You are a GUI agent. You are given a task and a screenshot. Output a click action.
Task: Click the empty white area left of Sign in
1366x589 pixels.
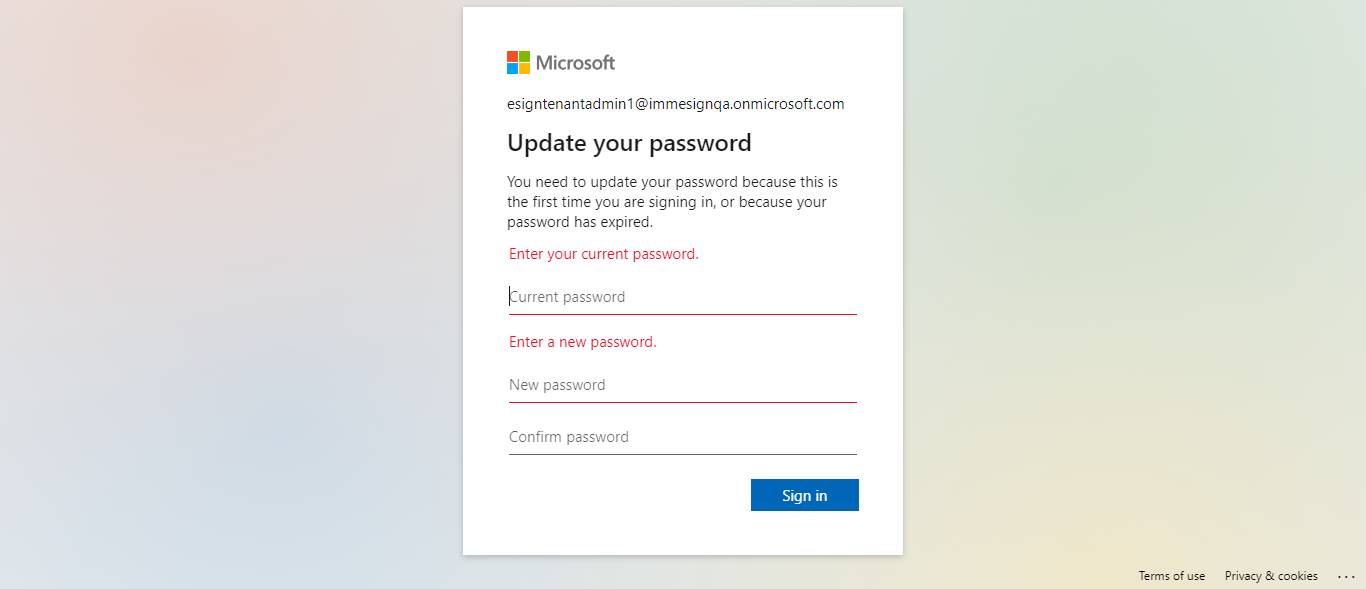click(x=620, y=495)
